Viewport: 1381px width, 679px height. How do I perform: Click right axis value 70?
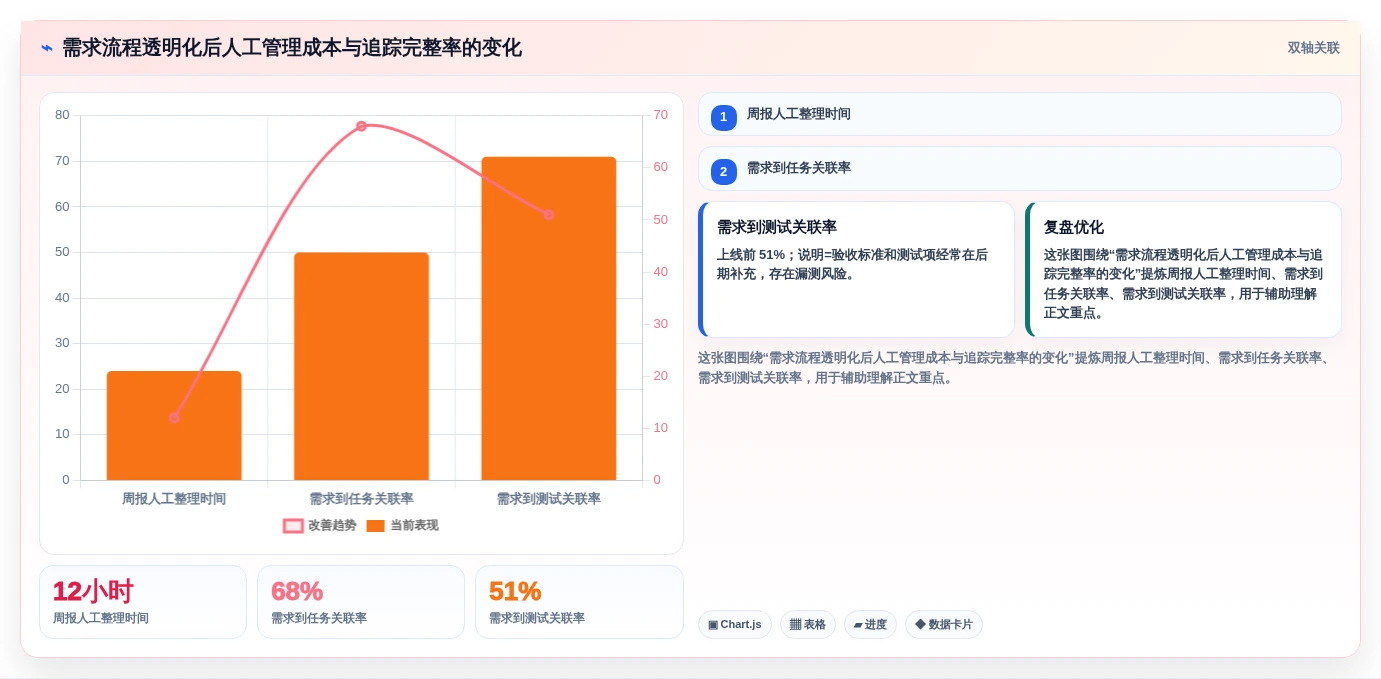tap(660, 115)
